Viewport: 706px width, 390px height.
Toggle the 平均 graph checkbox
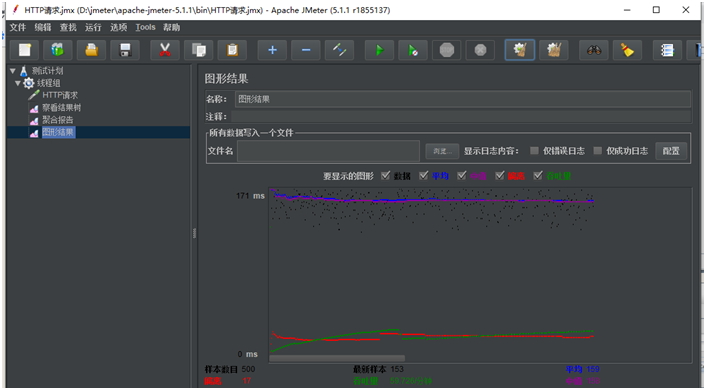423,176
